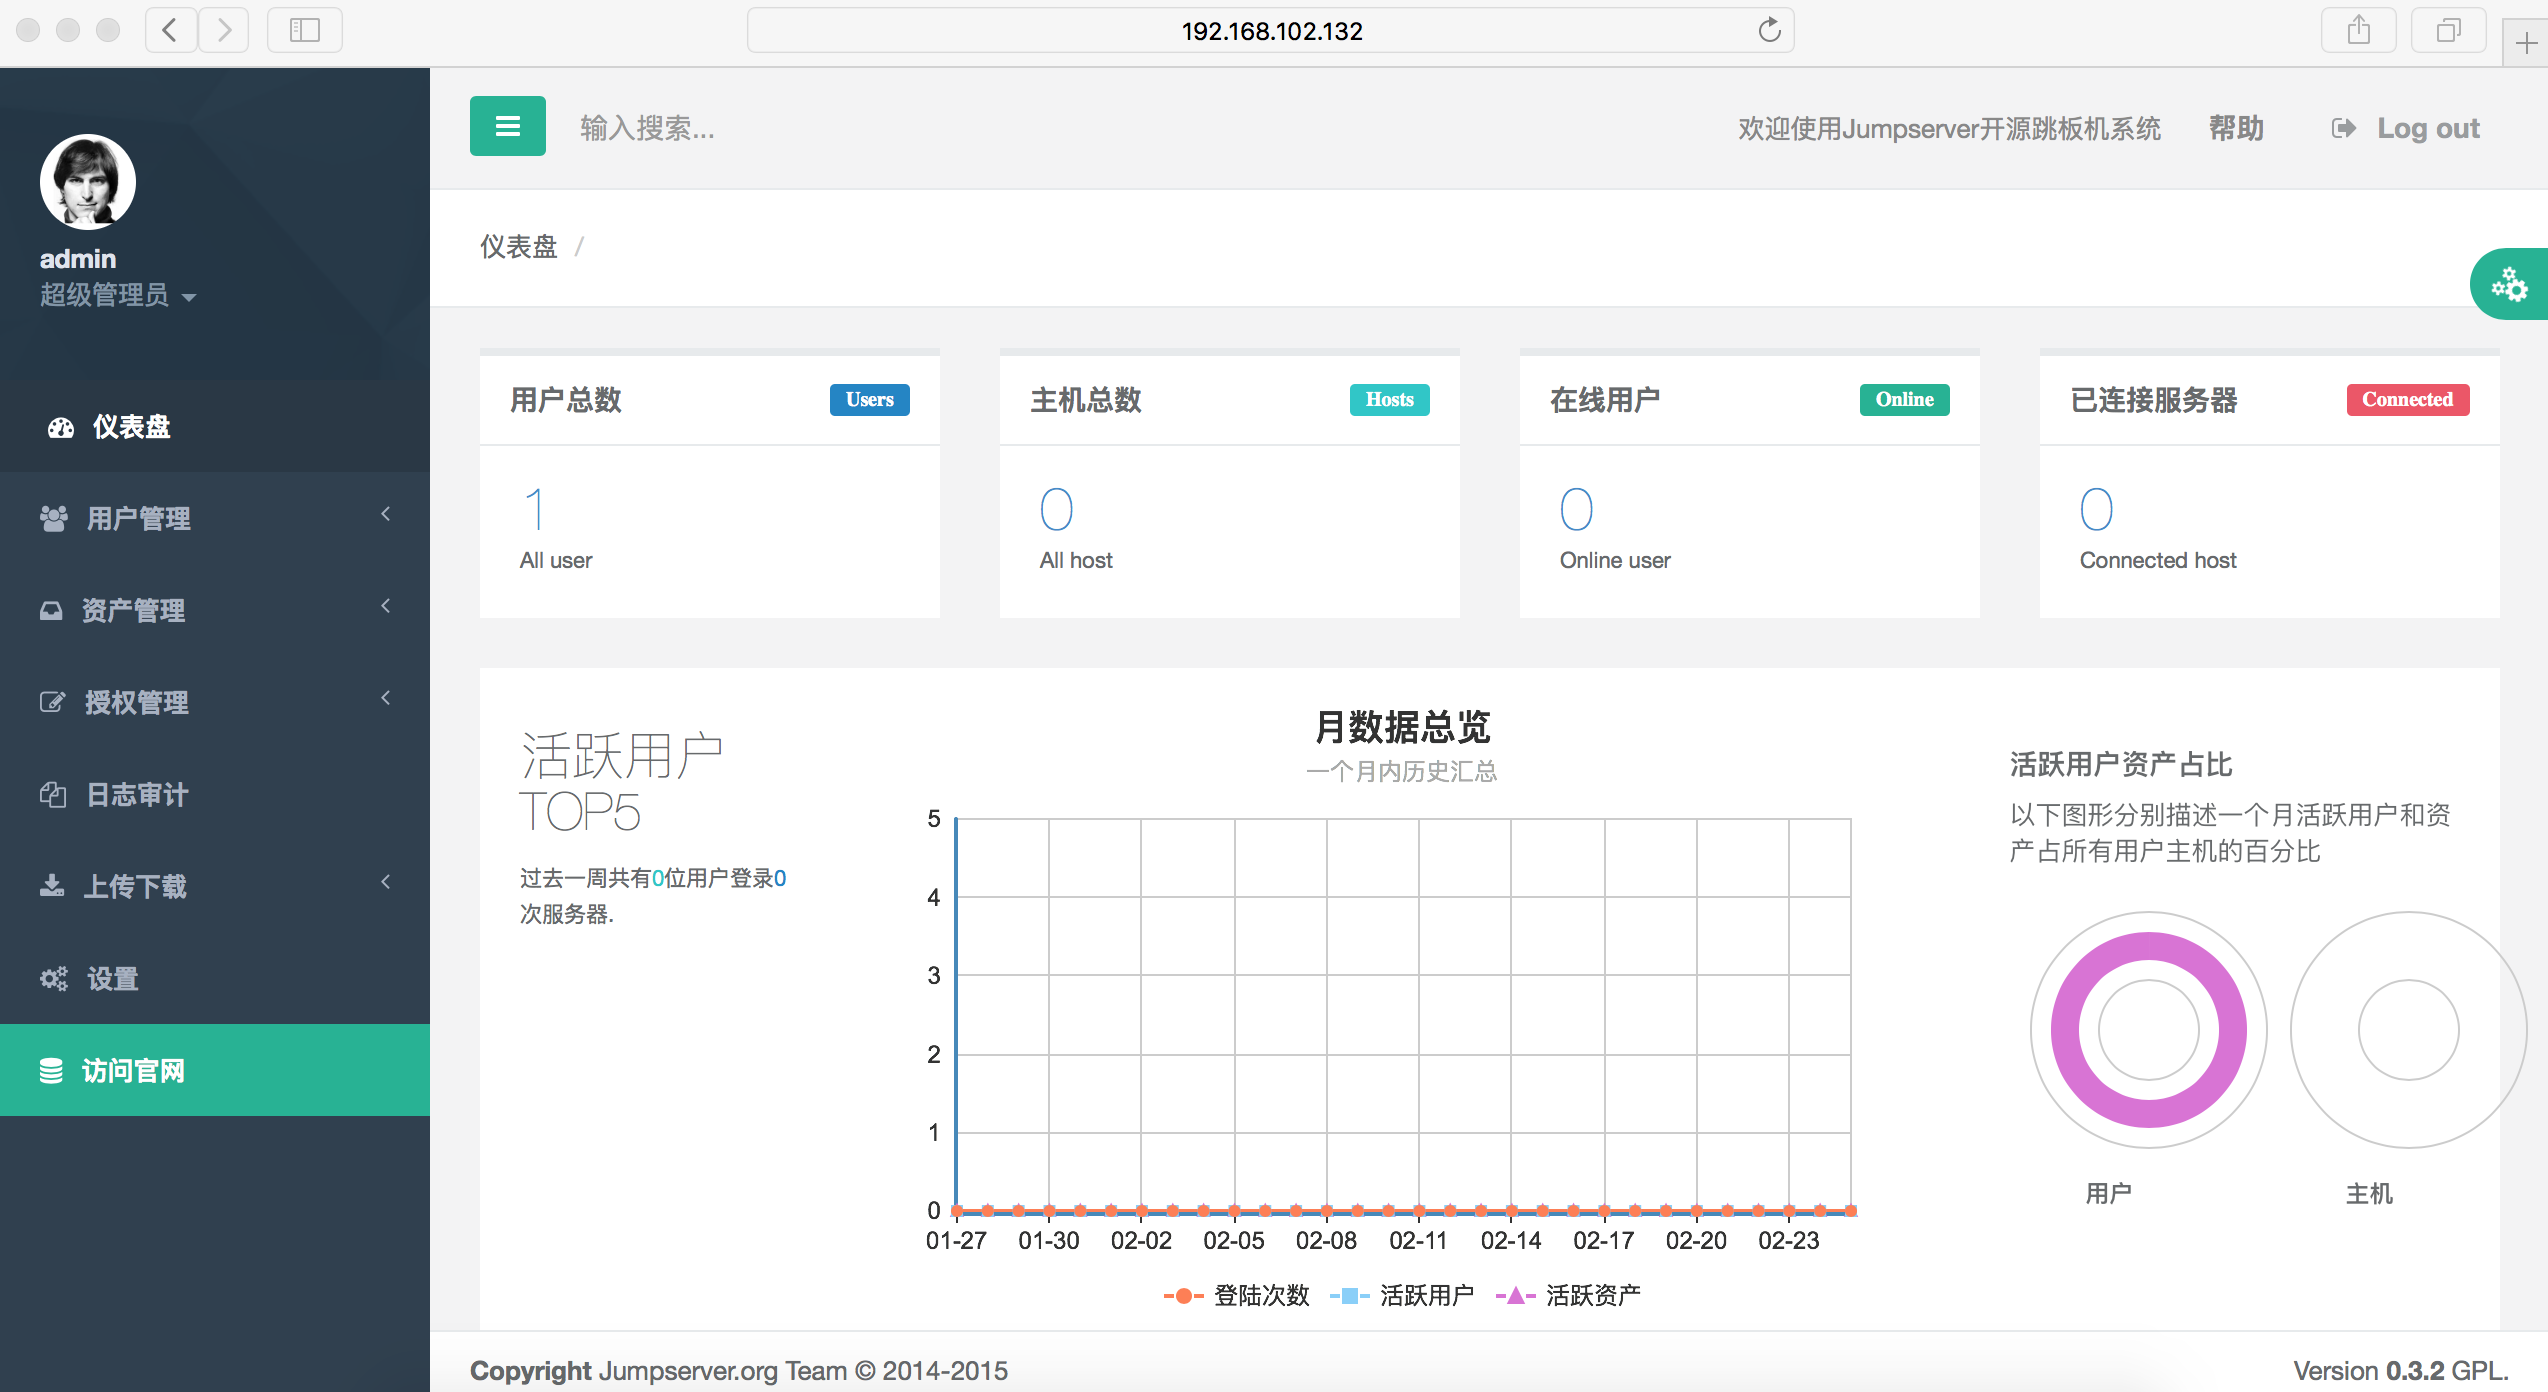
Task: Click the 日志审计 files icon
Action: point(53,794)
